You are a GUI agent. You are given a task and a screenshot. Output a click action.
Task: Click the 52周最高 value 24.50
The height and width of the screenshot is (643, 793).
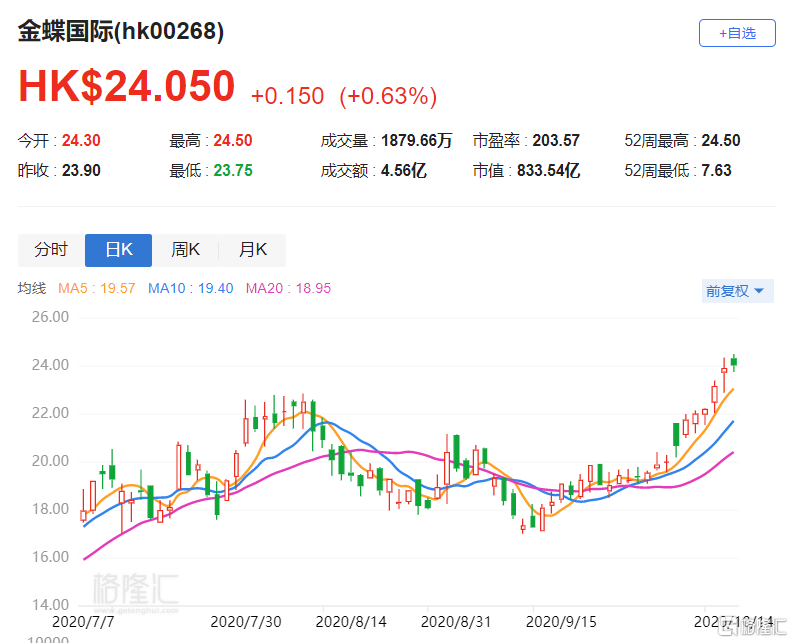coord(721,141)
